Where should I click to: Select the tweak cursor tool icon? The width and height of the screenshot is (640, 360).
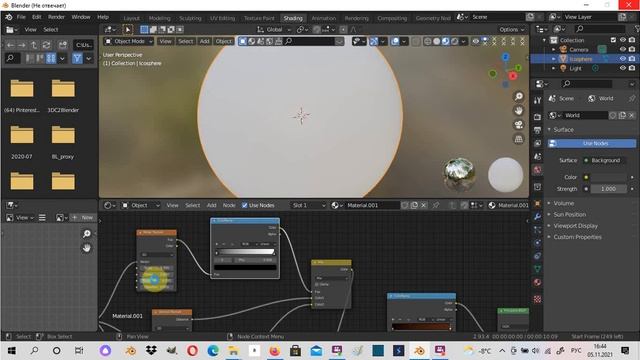click(127, 29)
